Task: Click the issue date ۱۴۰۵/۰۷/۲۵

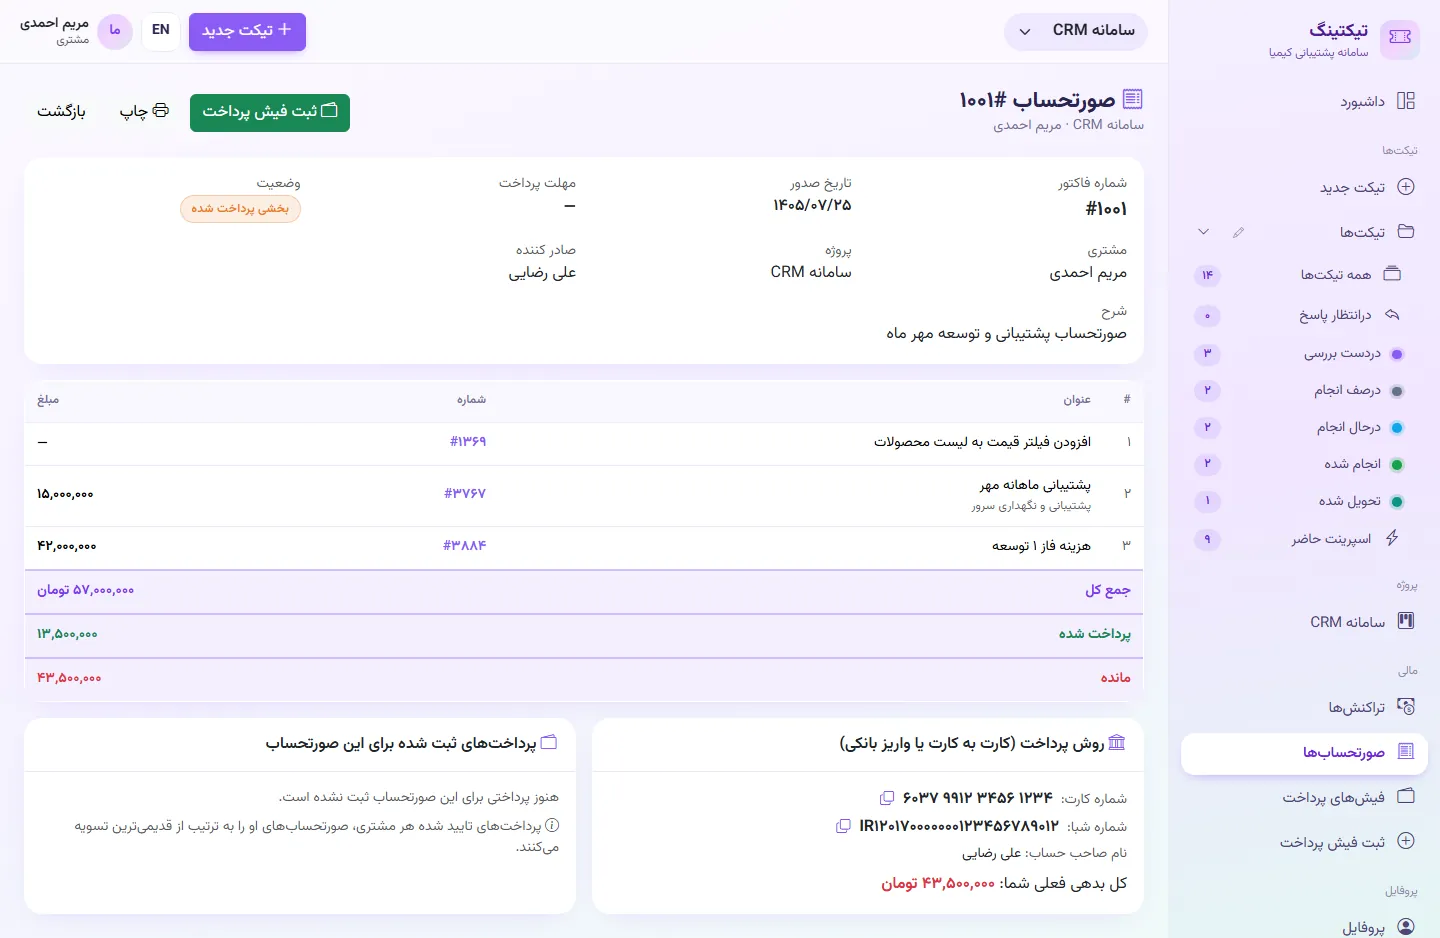Action: click(x=812, y=206)
